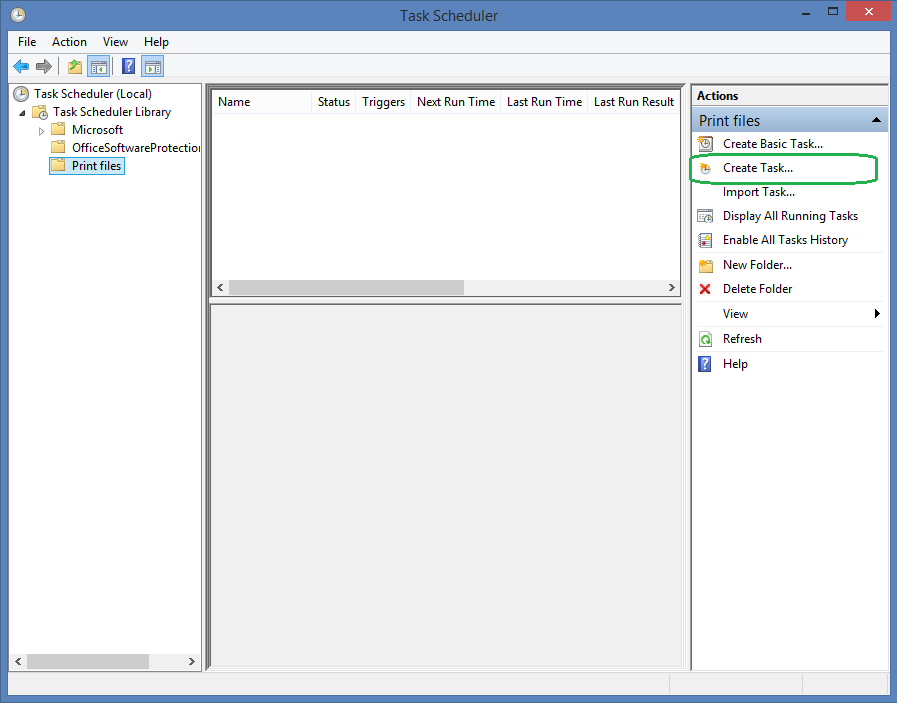Choose New Folder... action
This screenshot has height=703, width=897.
coord(757,265)
